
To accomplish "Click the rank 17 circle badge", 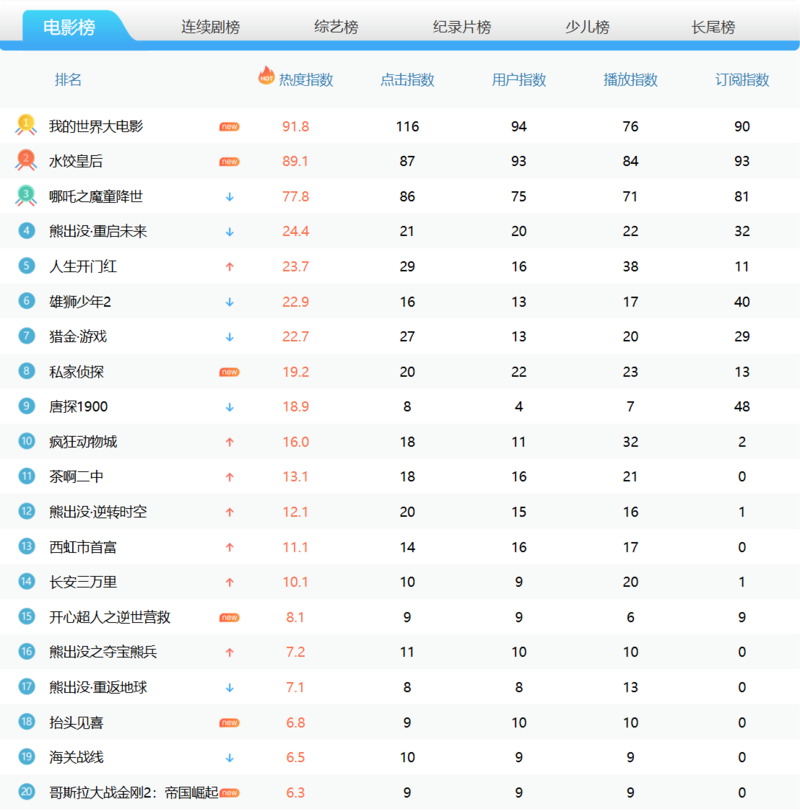I will point(27,686).
